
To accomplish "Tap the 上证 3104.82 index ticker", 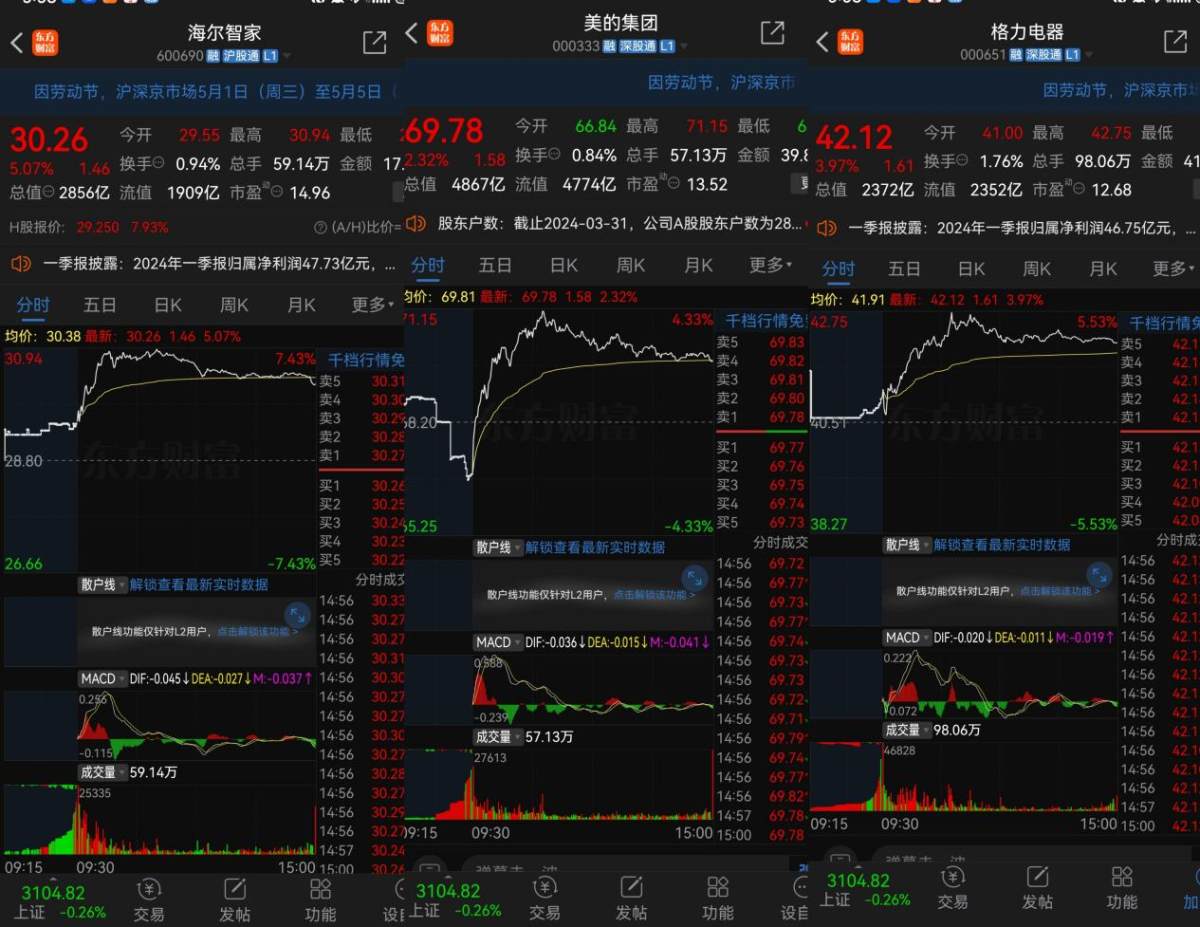I will point(60,895).
